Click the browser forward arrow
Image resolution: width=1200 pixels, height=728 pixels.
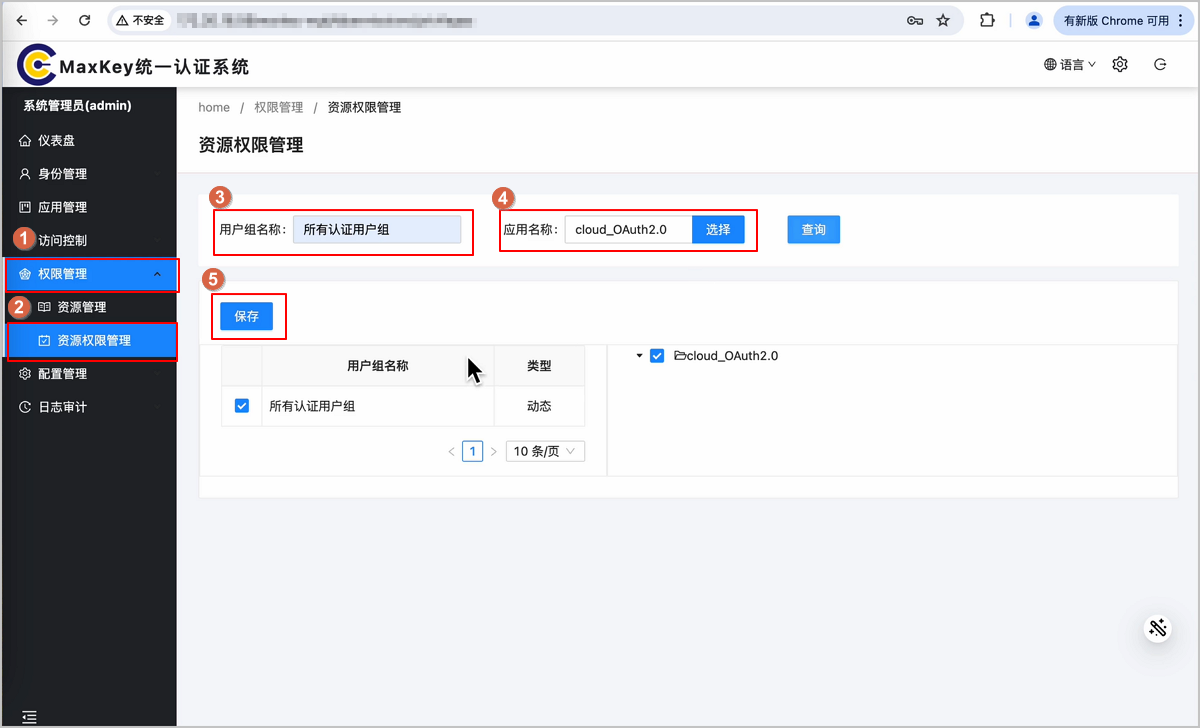click(x=53, y=20)
